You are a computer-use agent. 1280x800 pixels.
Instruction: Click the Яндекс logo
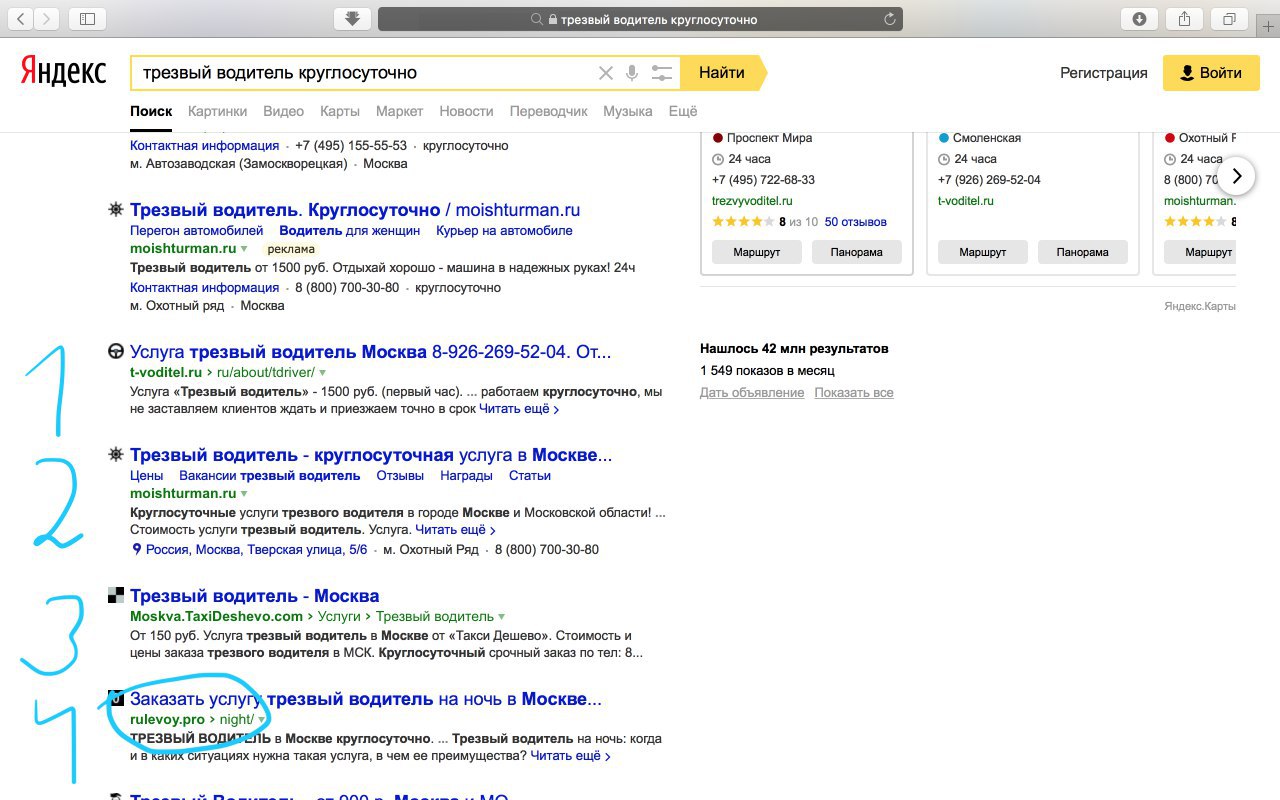(63, 72)
